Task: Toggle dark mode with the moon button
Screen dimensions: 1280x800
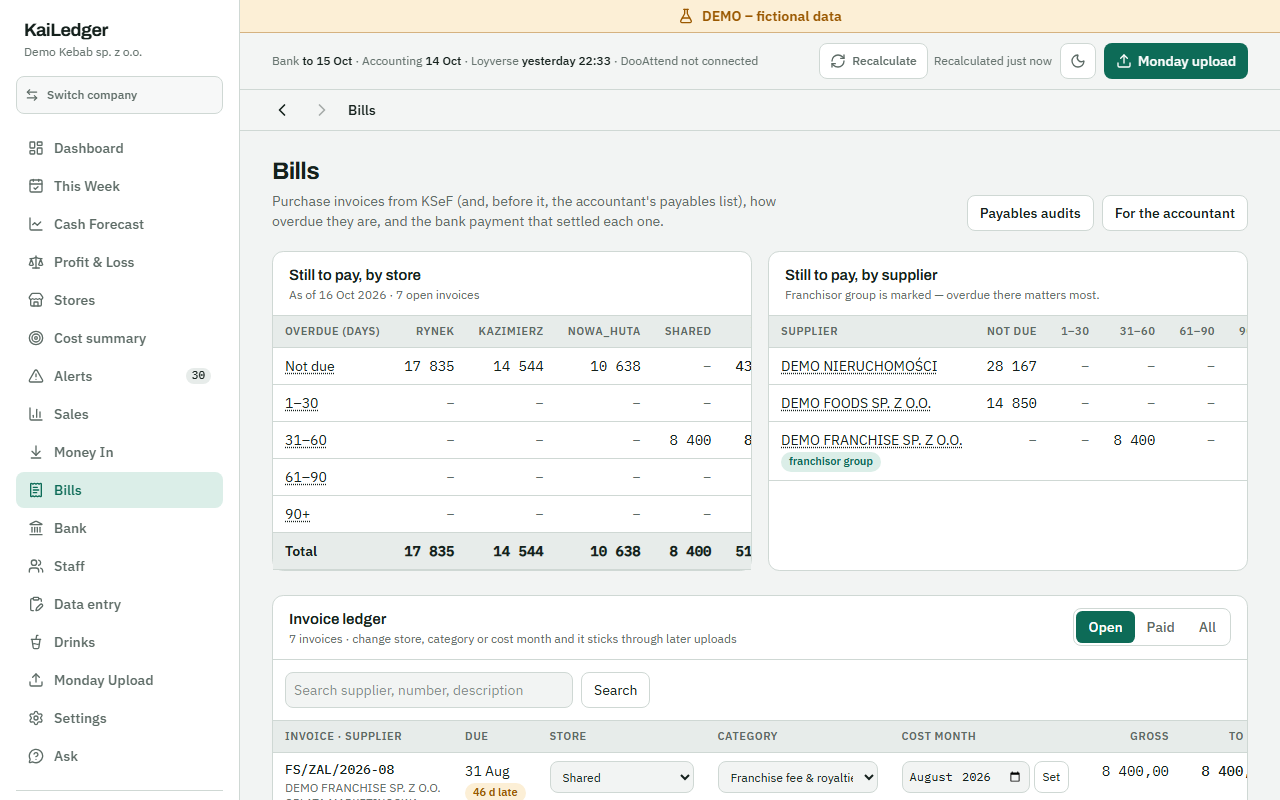Action: point(1078,61)
